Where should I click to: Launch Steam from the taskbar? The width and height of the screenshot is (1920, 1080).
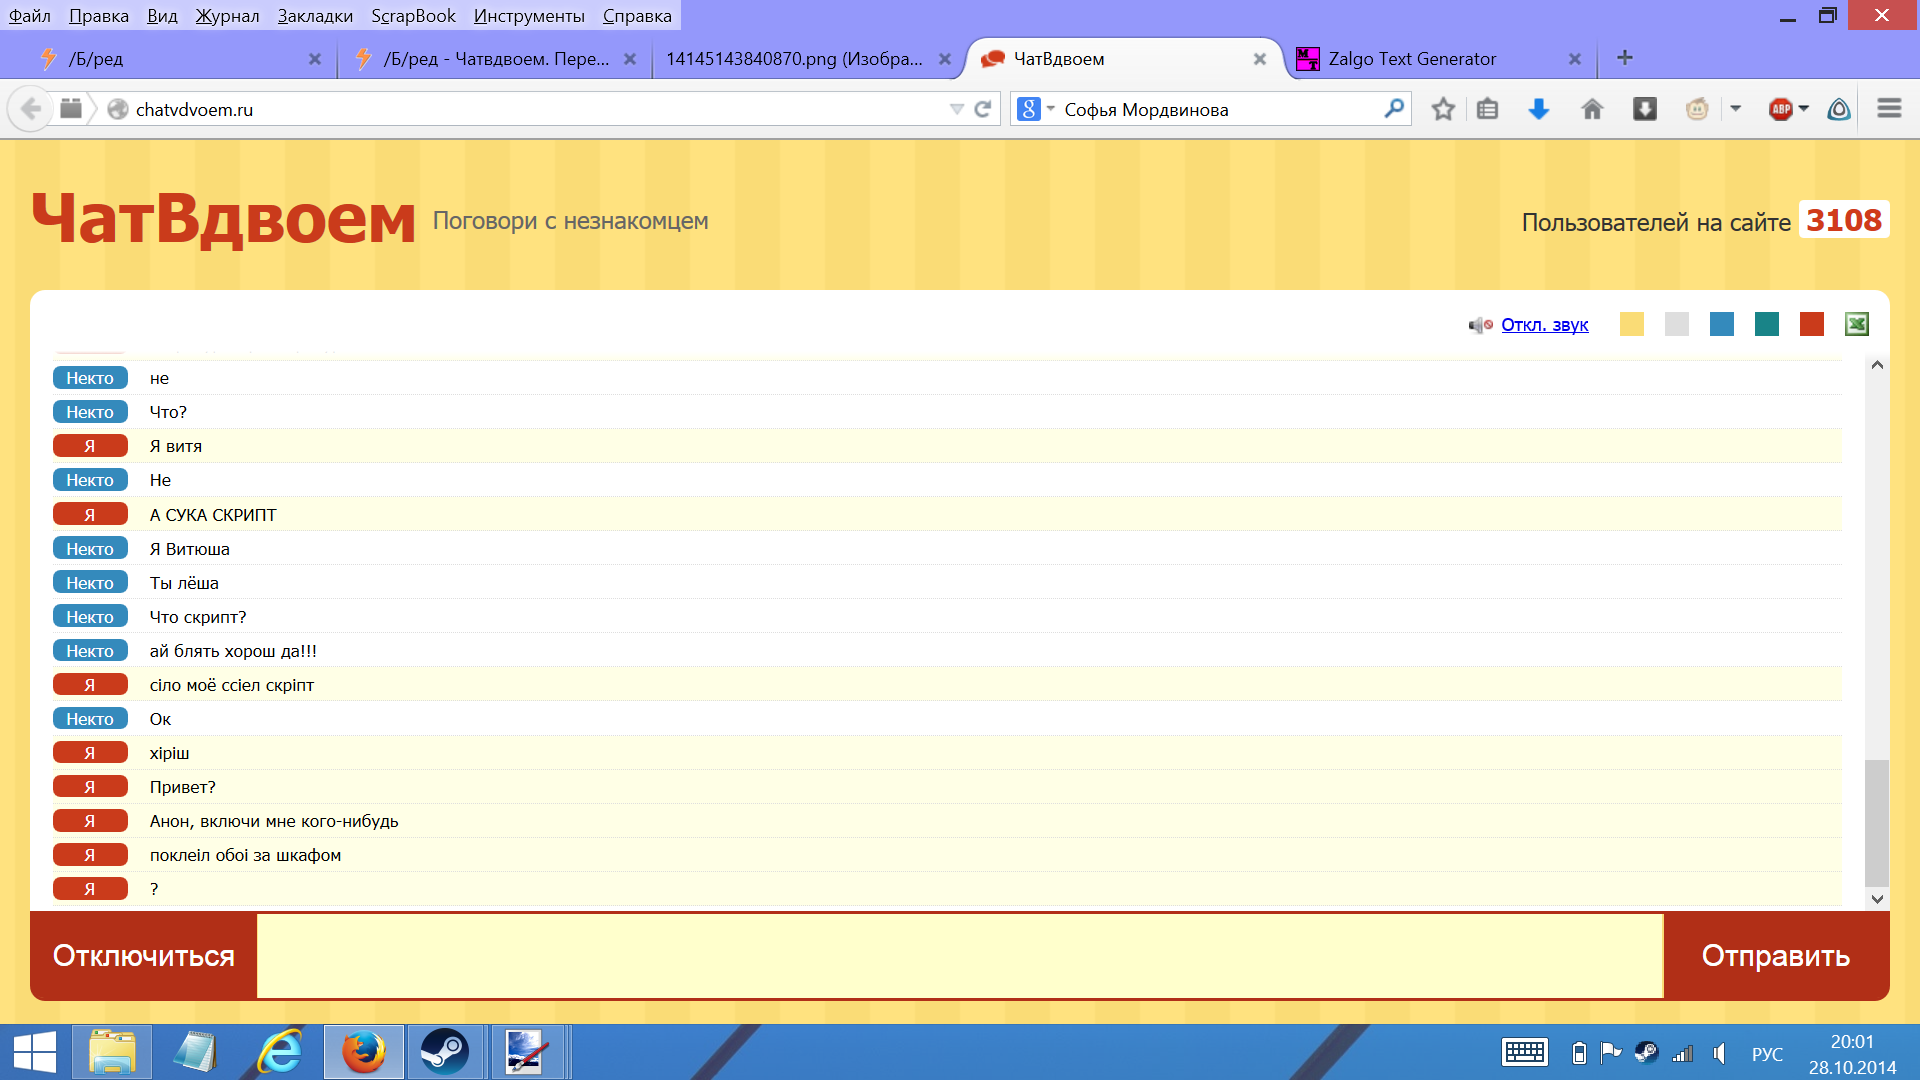point(444,1052)
